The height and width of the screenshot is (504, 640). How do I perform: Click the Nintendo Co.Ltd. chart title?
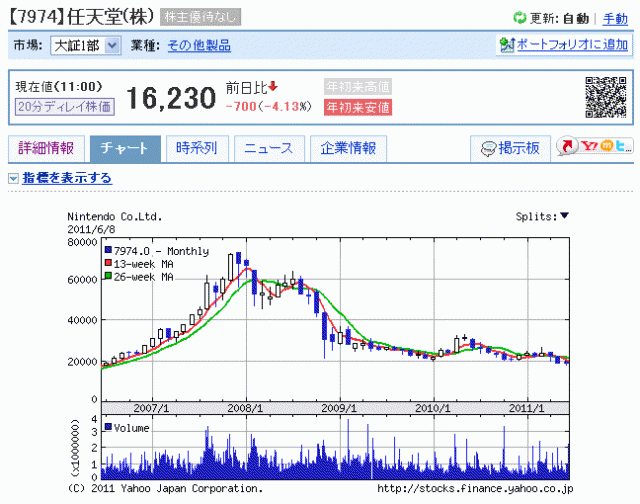coord(115,217)
